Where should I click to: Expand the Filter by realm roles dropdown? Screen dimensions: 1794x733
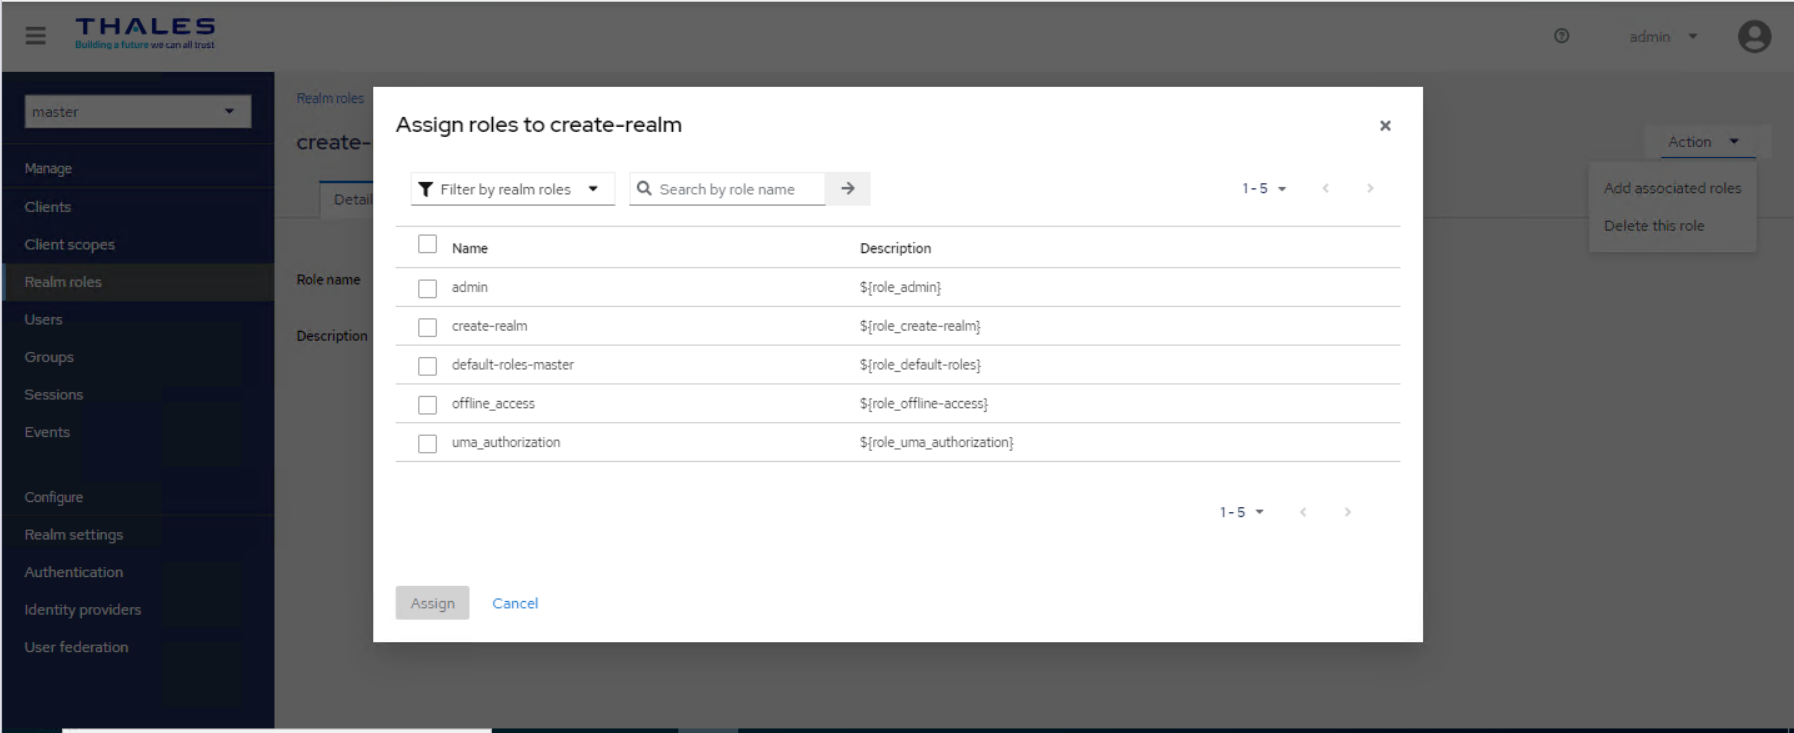(512, 189)
